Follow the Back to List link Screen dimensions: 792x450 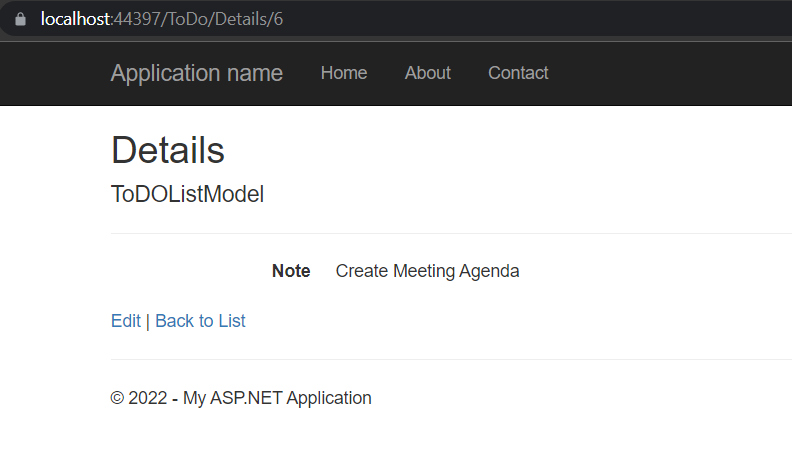pyautogui.click(x=200, y=321)
